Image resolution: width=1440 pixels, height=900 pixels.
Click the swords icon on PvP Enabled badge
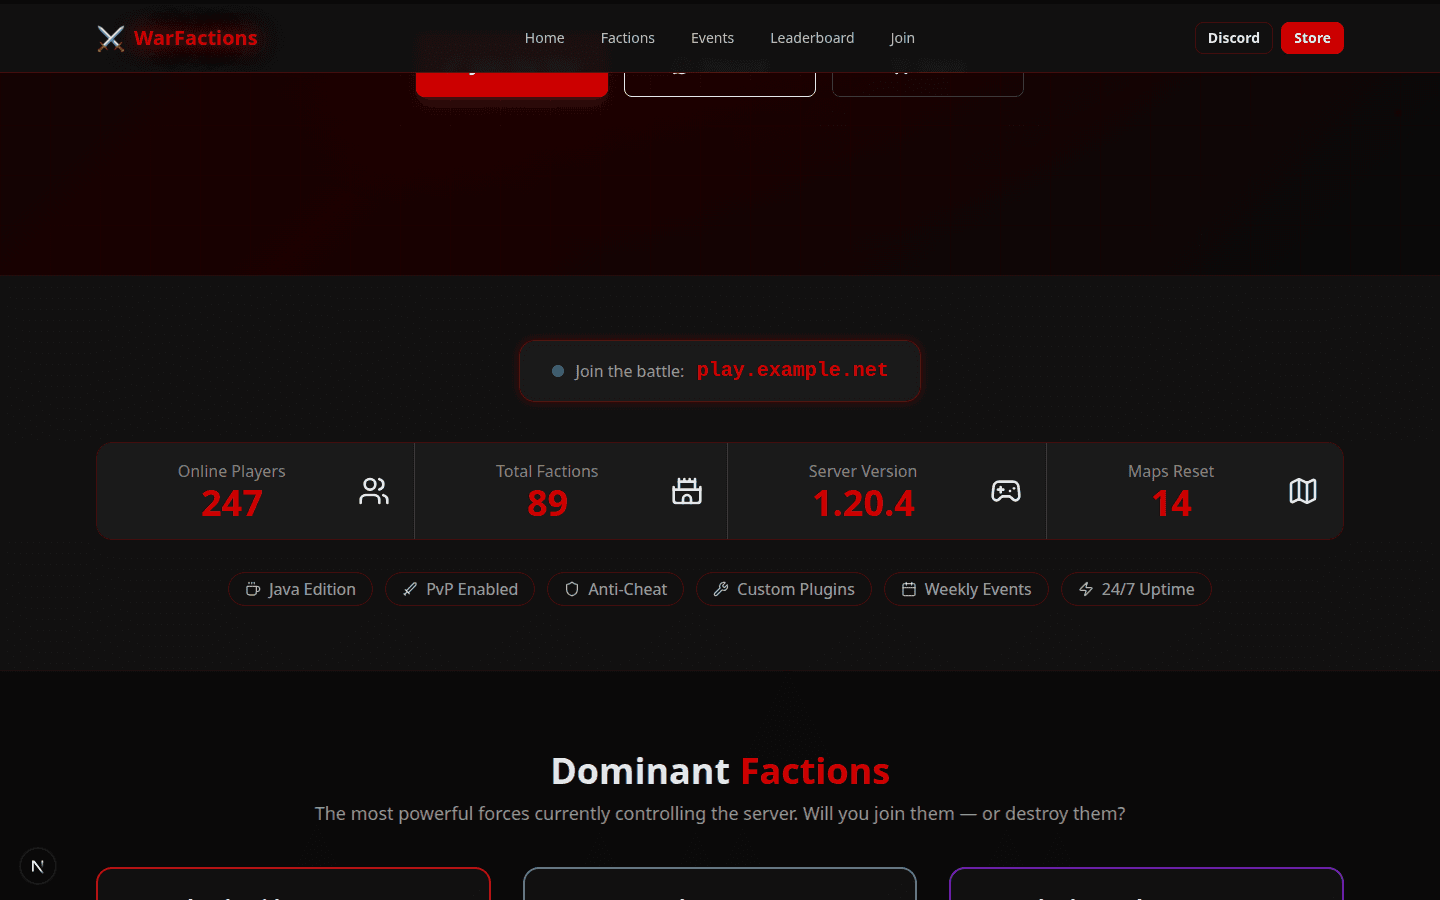pyautogui.click(x=409, y=589)
